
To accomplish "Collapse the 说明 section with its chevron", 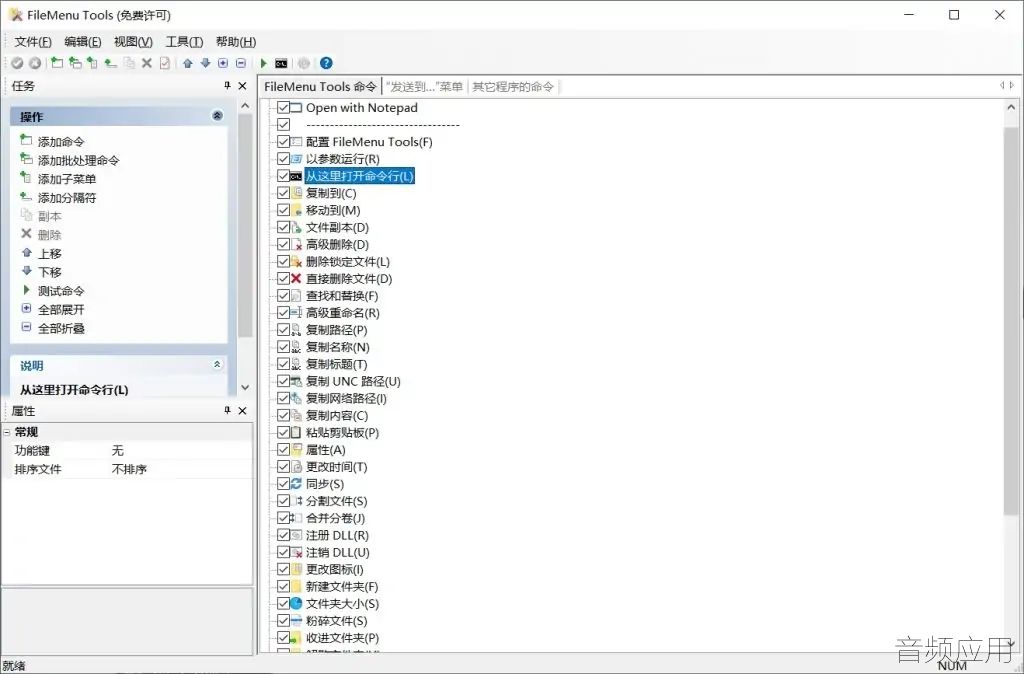I will point(217,364).
